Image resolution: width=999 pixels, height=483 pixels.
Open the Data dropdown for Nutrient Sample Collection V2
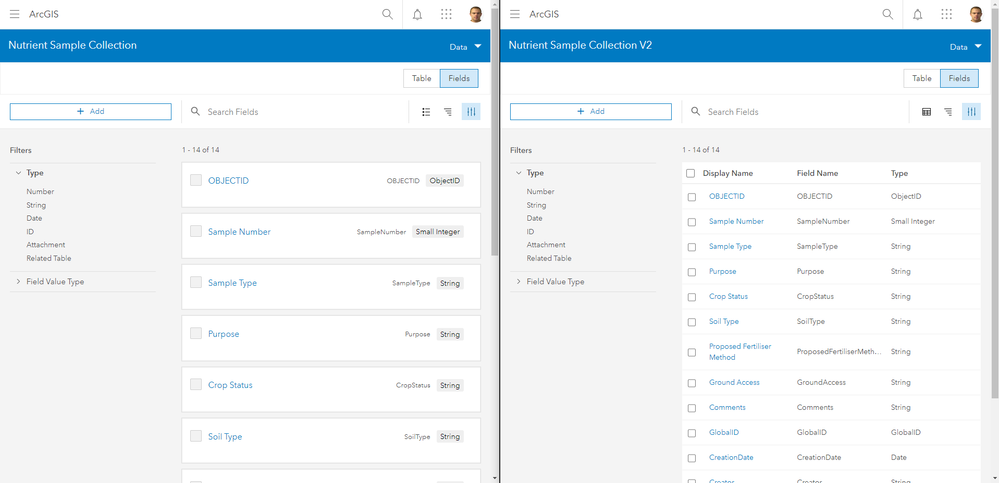point(964,47)
